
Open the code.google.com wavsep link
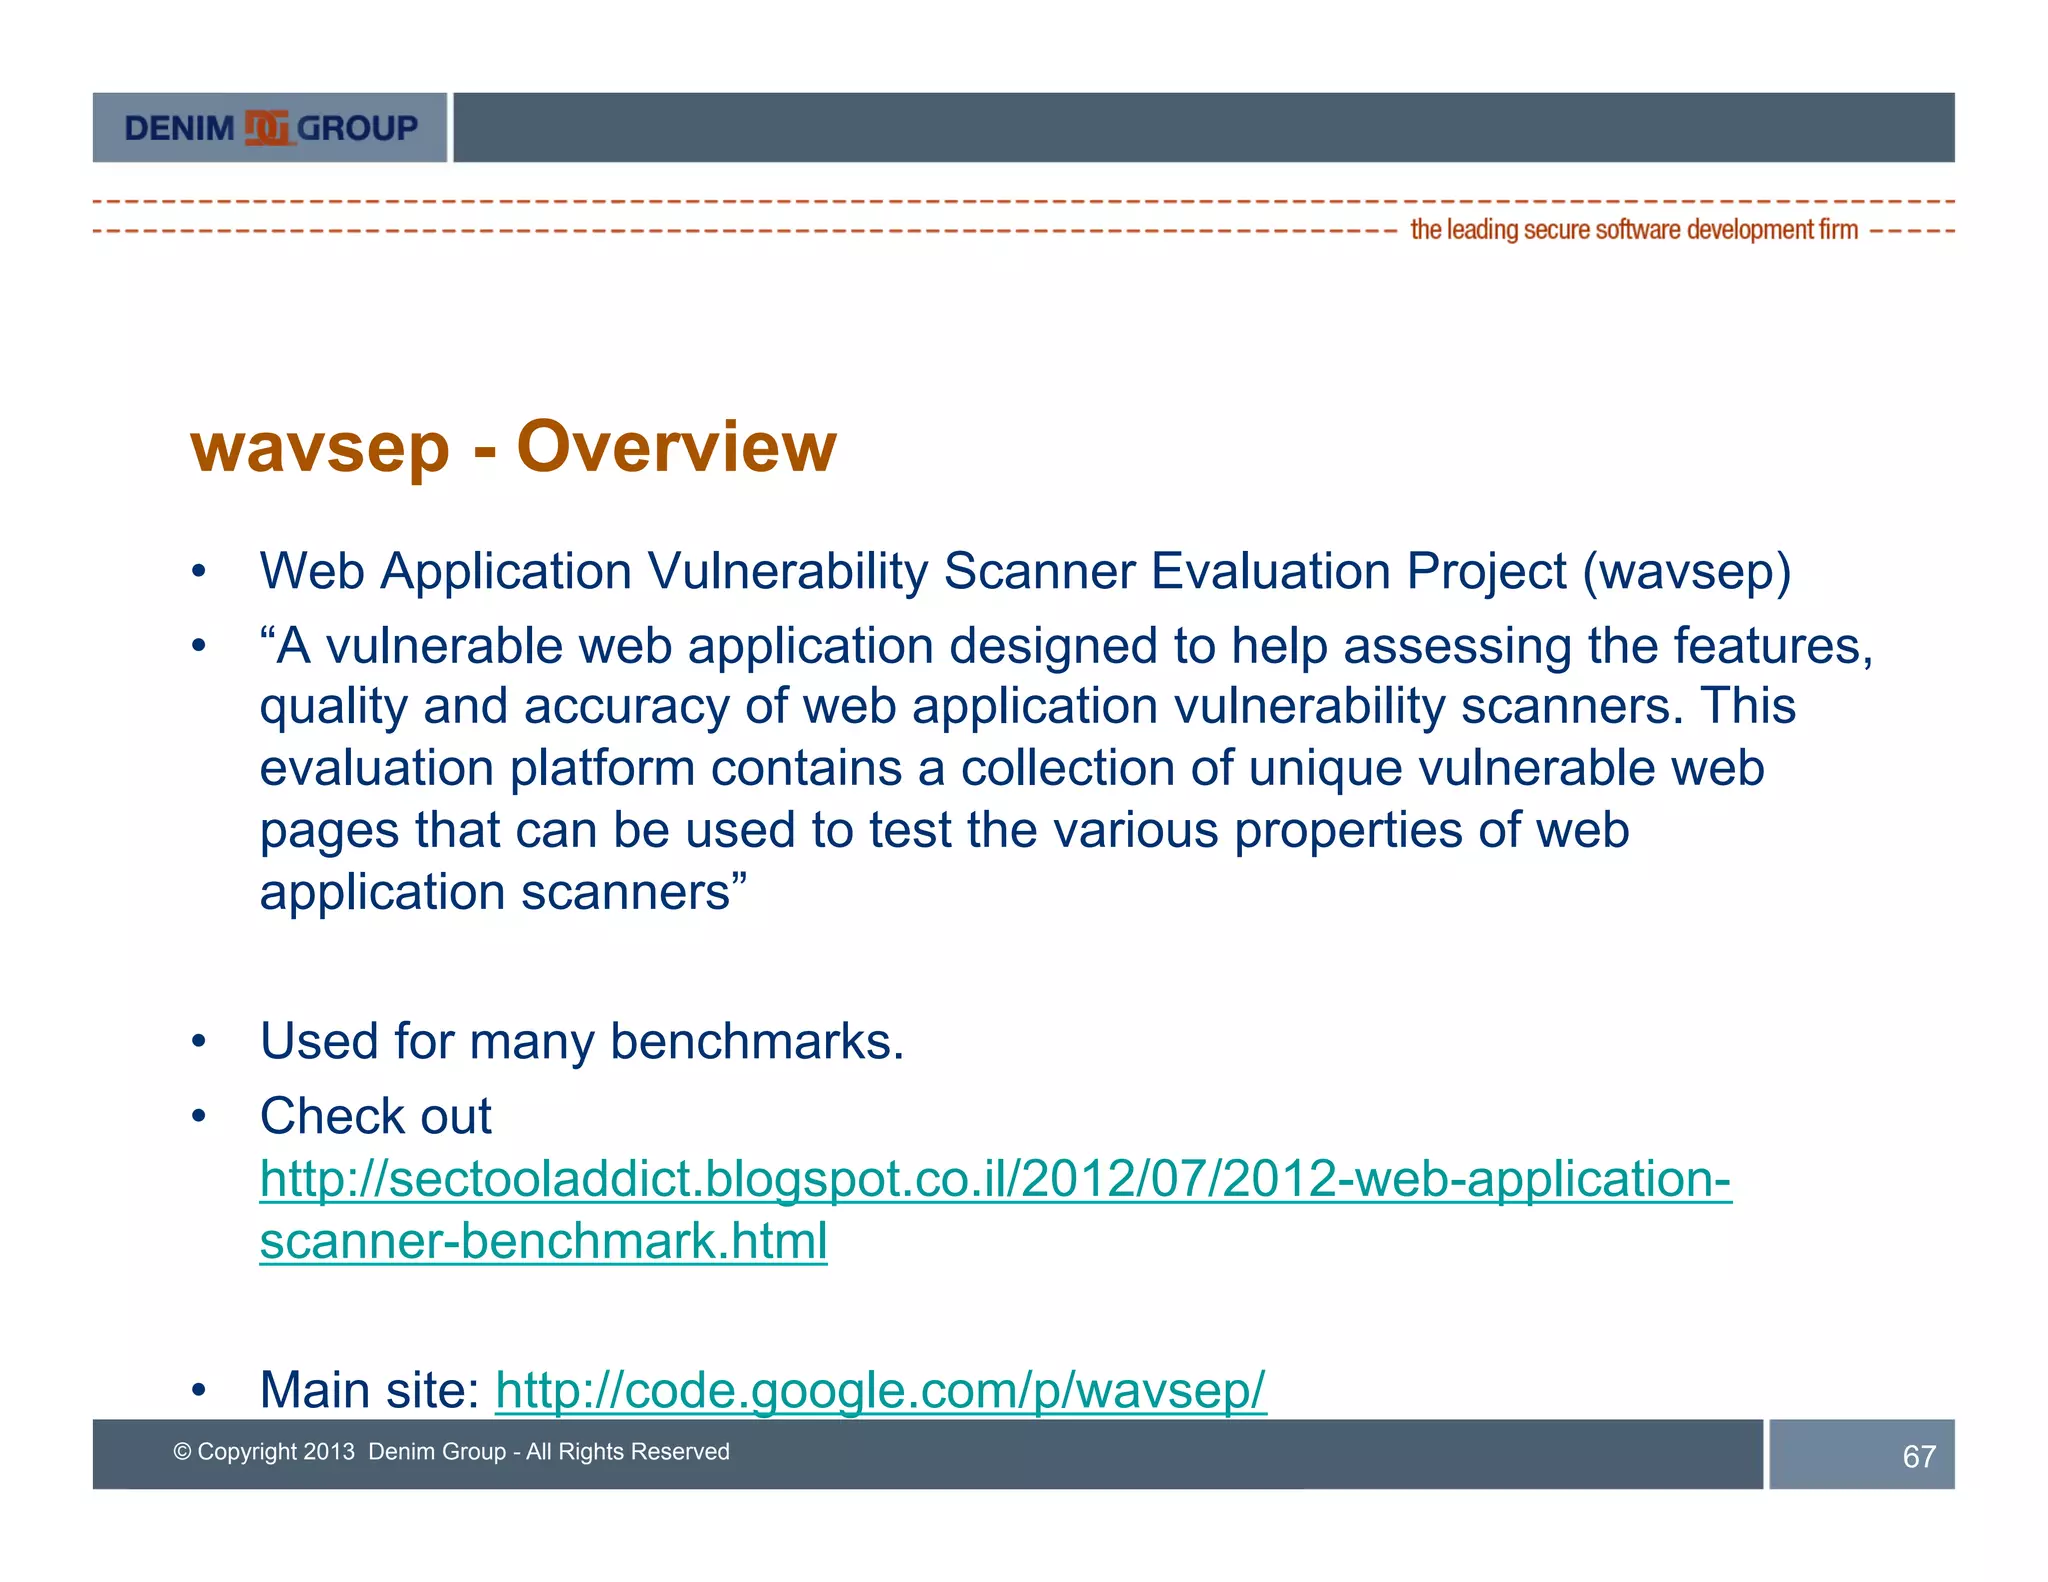pyautogui.click(x=880, y=1390)
